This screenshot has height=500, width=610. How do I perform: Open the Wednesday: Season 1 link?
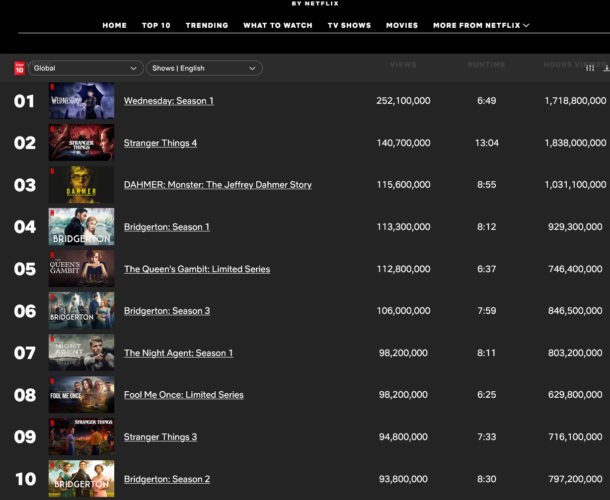pyautogui.click(x=169, y=101)
